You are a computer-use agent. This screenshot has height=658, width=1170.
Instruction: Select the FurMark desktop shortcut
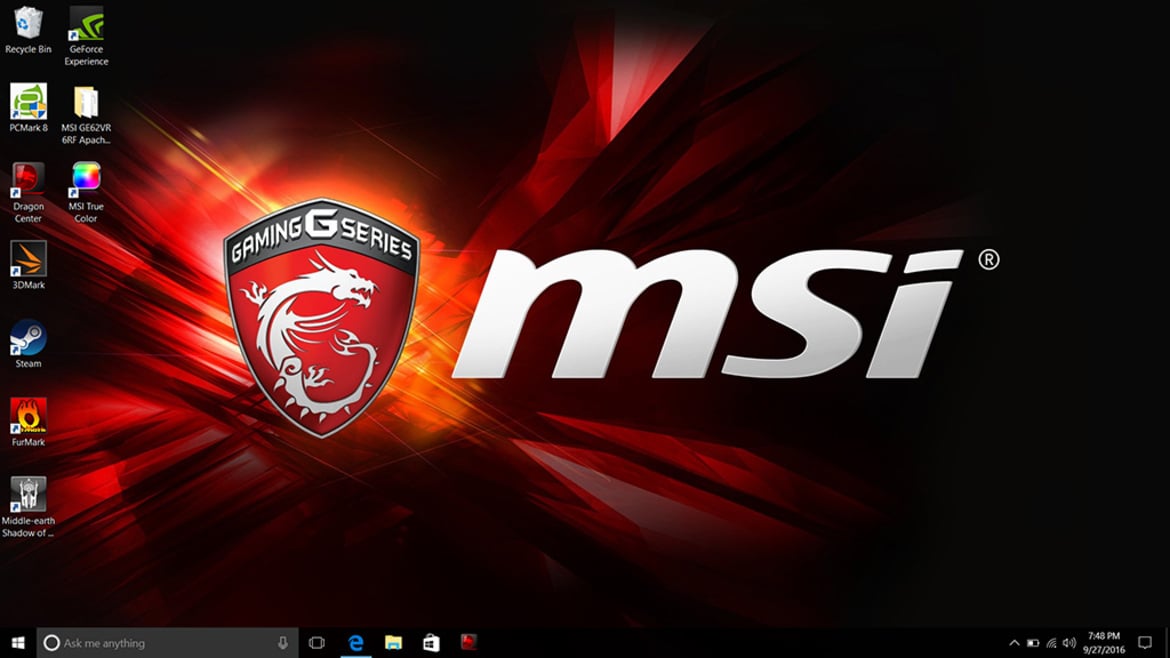[x=28, y=423]
